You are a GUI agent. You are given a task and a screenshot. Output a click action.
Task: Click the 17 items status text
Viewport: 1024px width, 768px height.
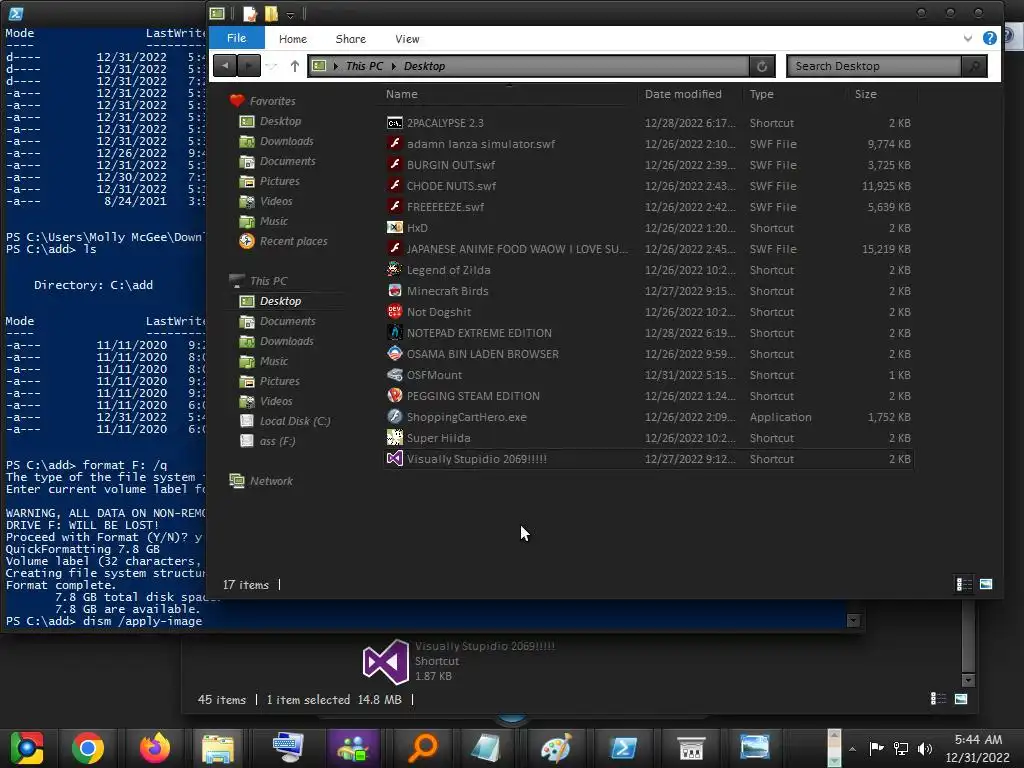(246, 584)
